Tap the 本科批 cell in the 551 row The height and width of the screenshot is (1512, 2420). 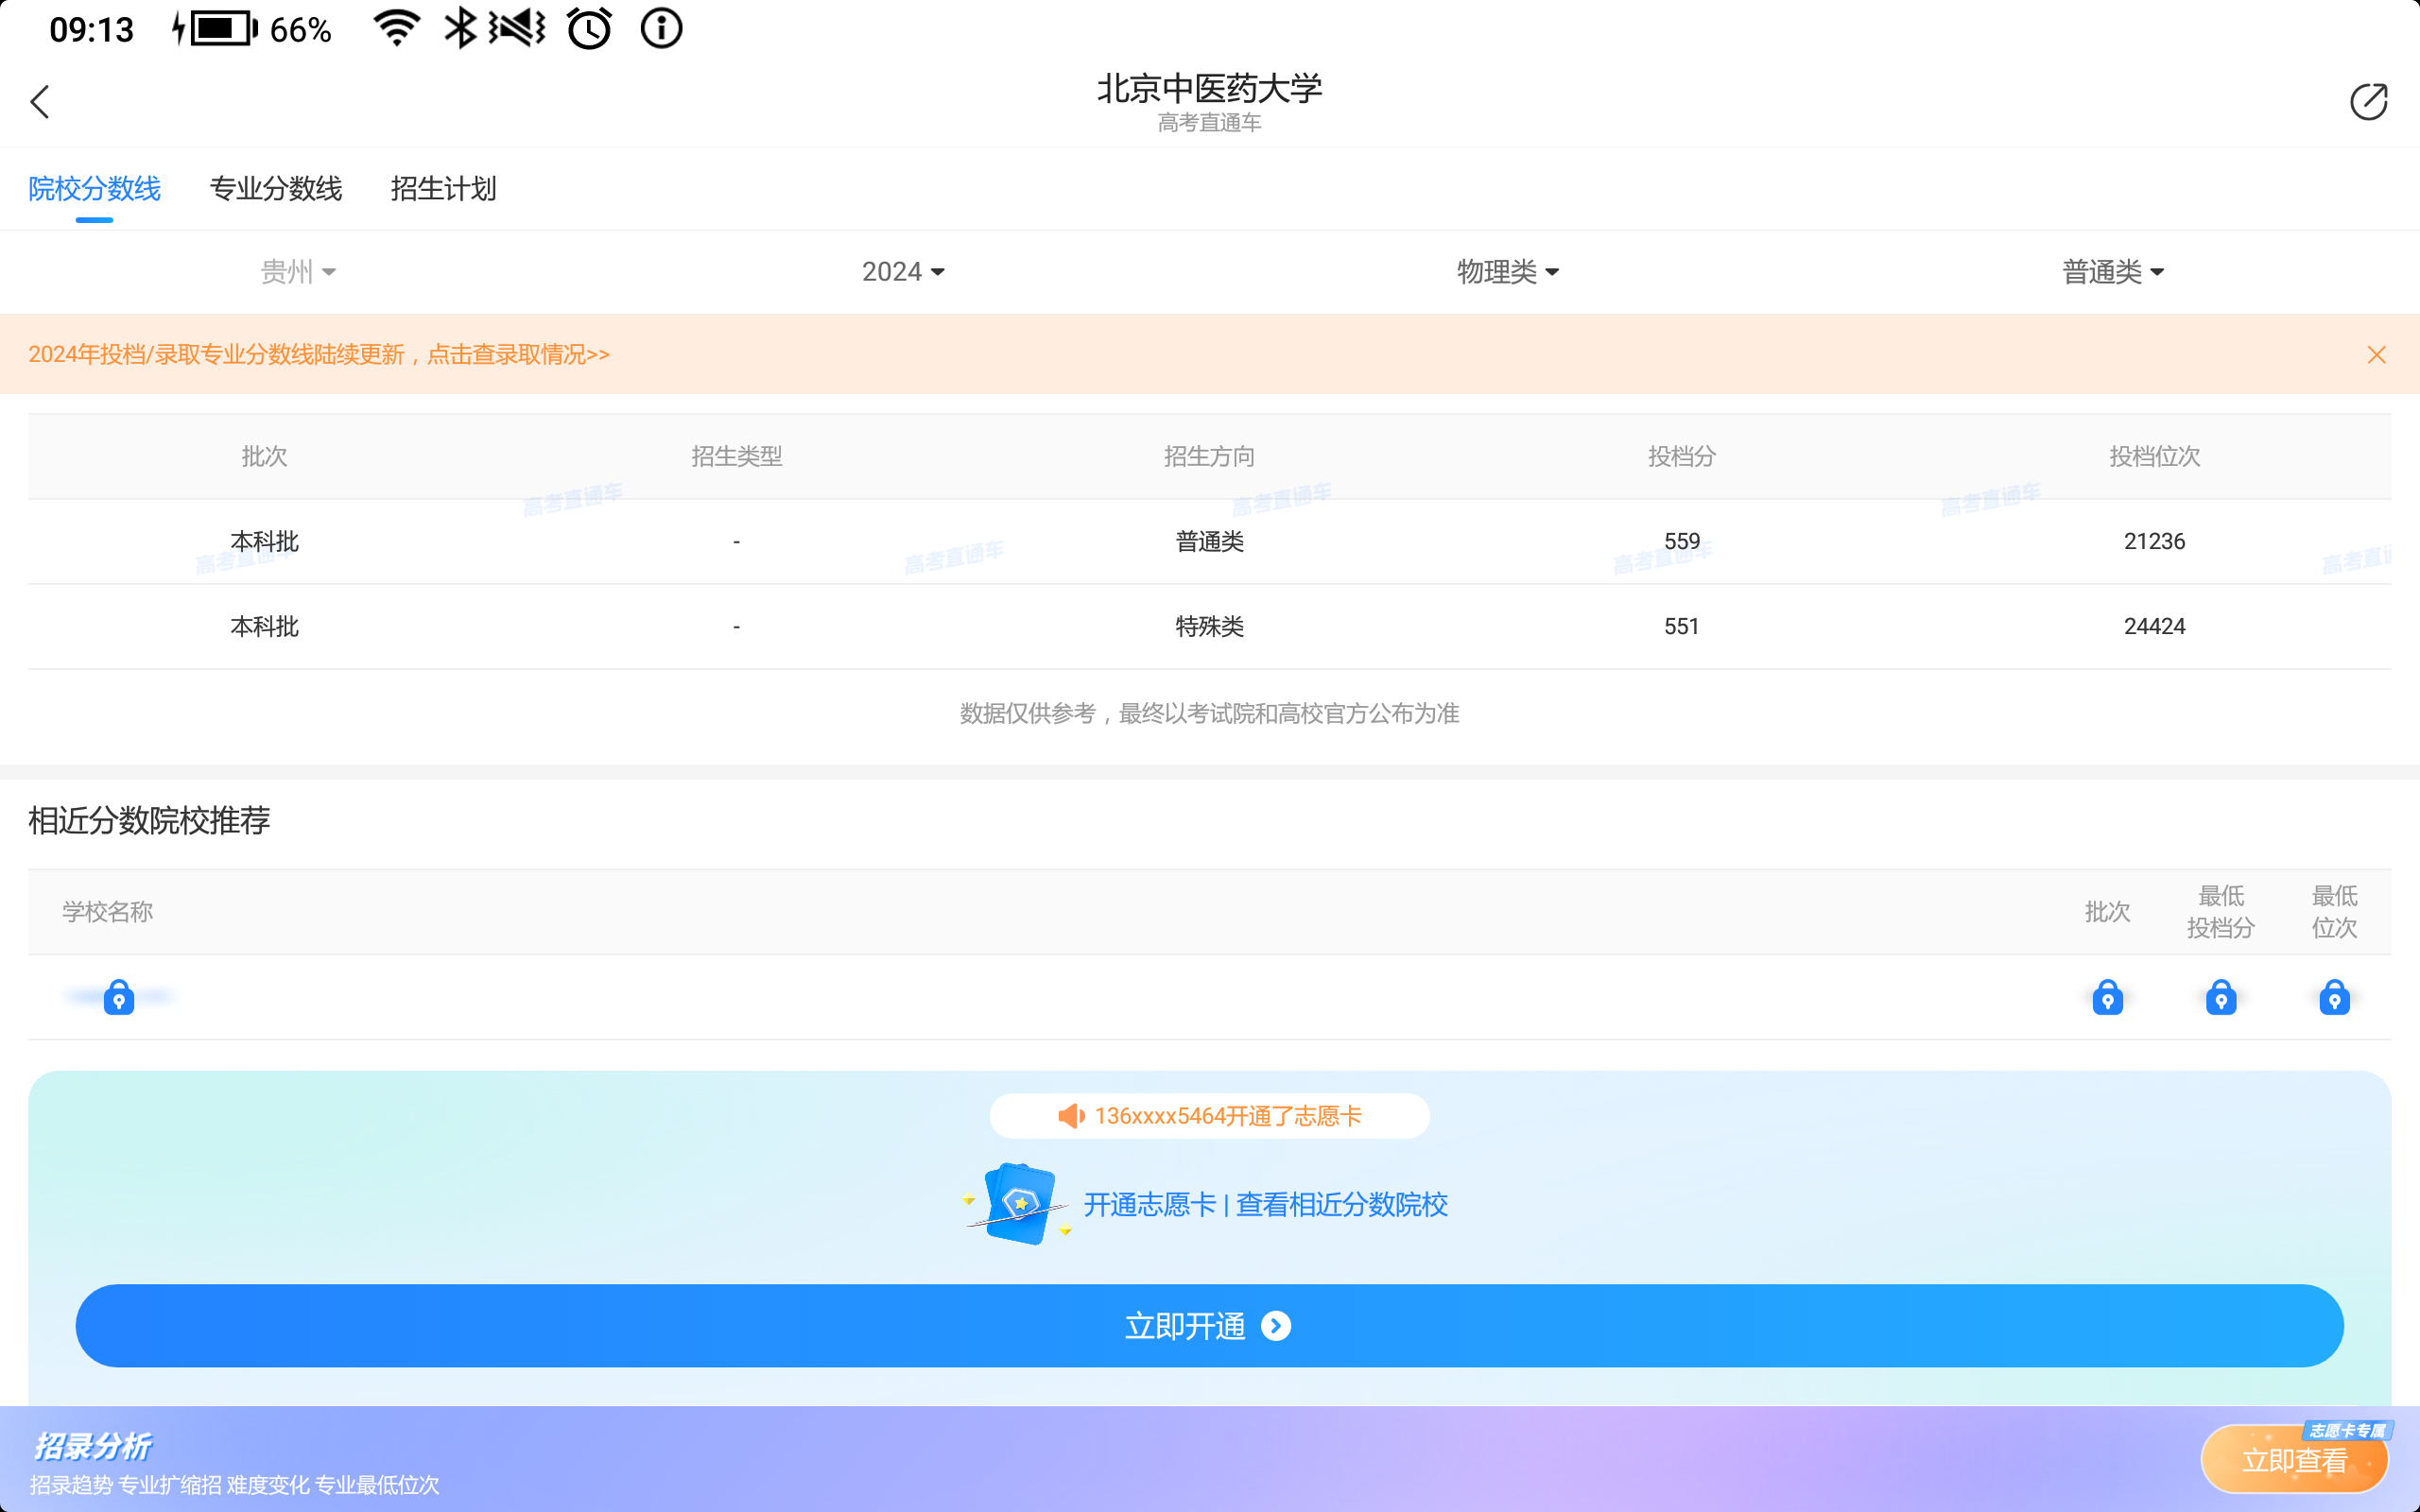[x=264, y=627]
